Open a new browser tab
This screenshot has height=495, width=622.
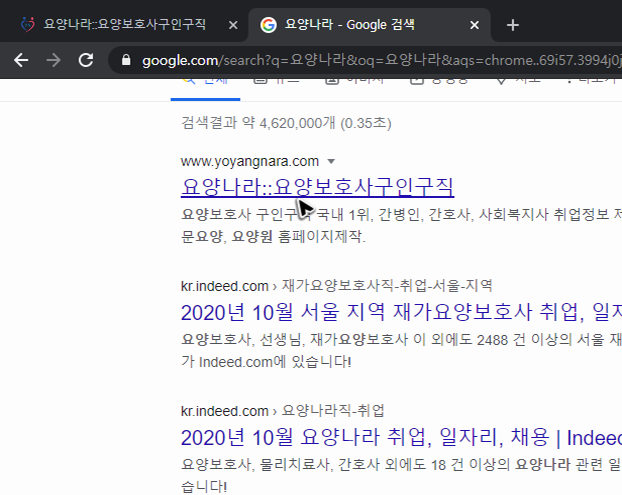pos(513,25)
